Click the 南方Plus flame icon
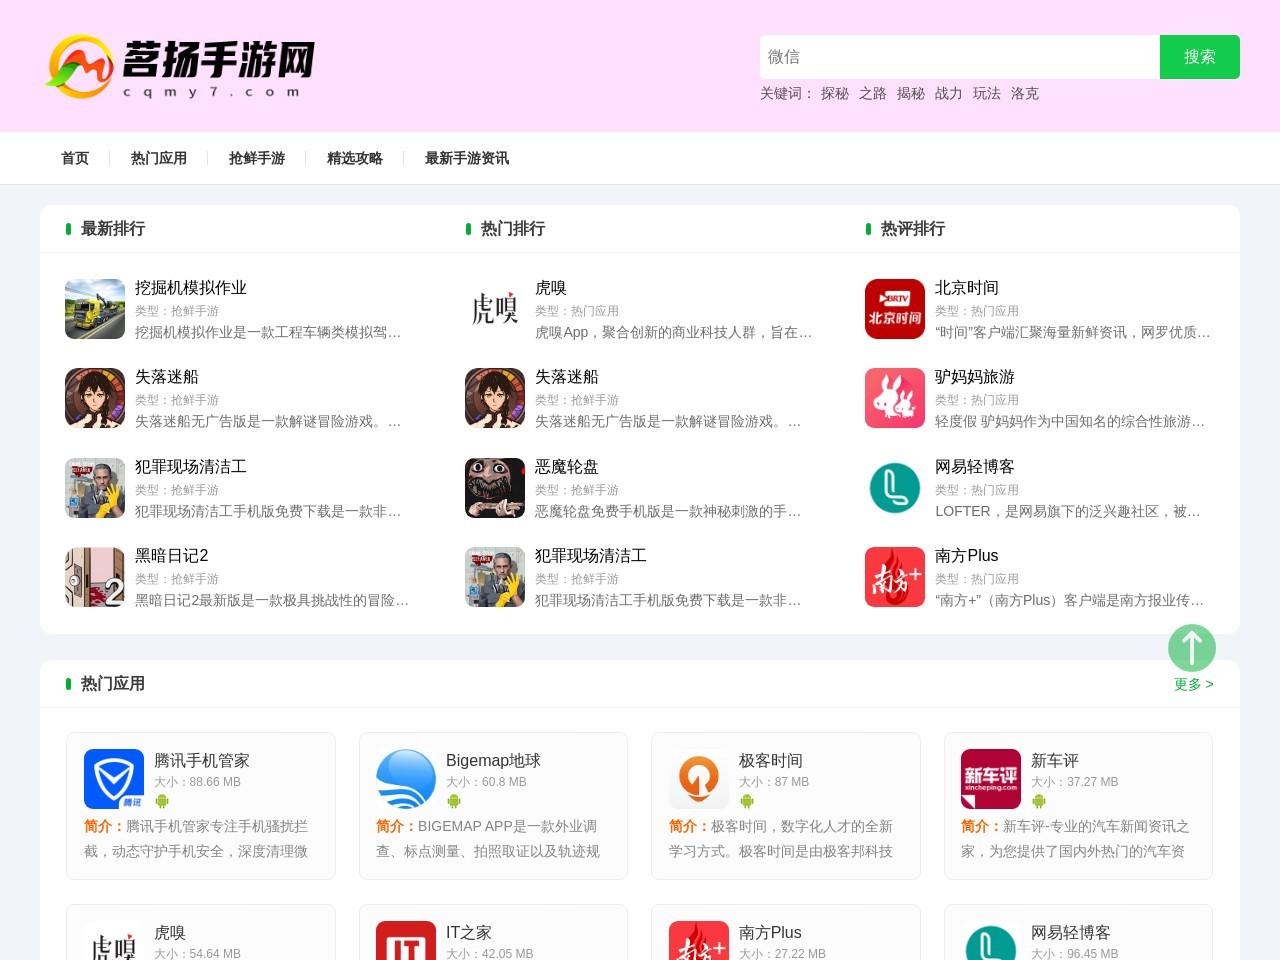This screenshot has width=1280, height=960. click(894, 577)
